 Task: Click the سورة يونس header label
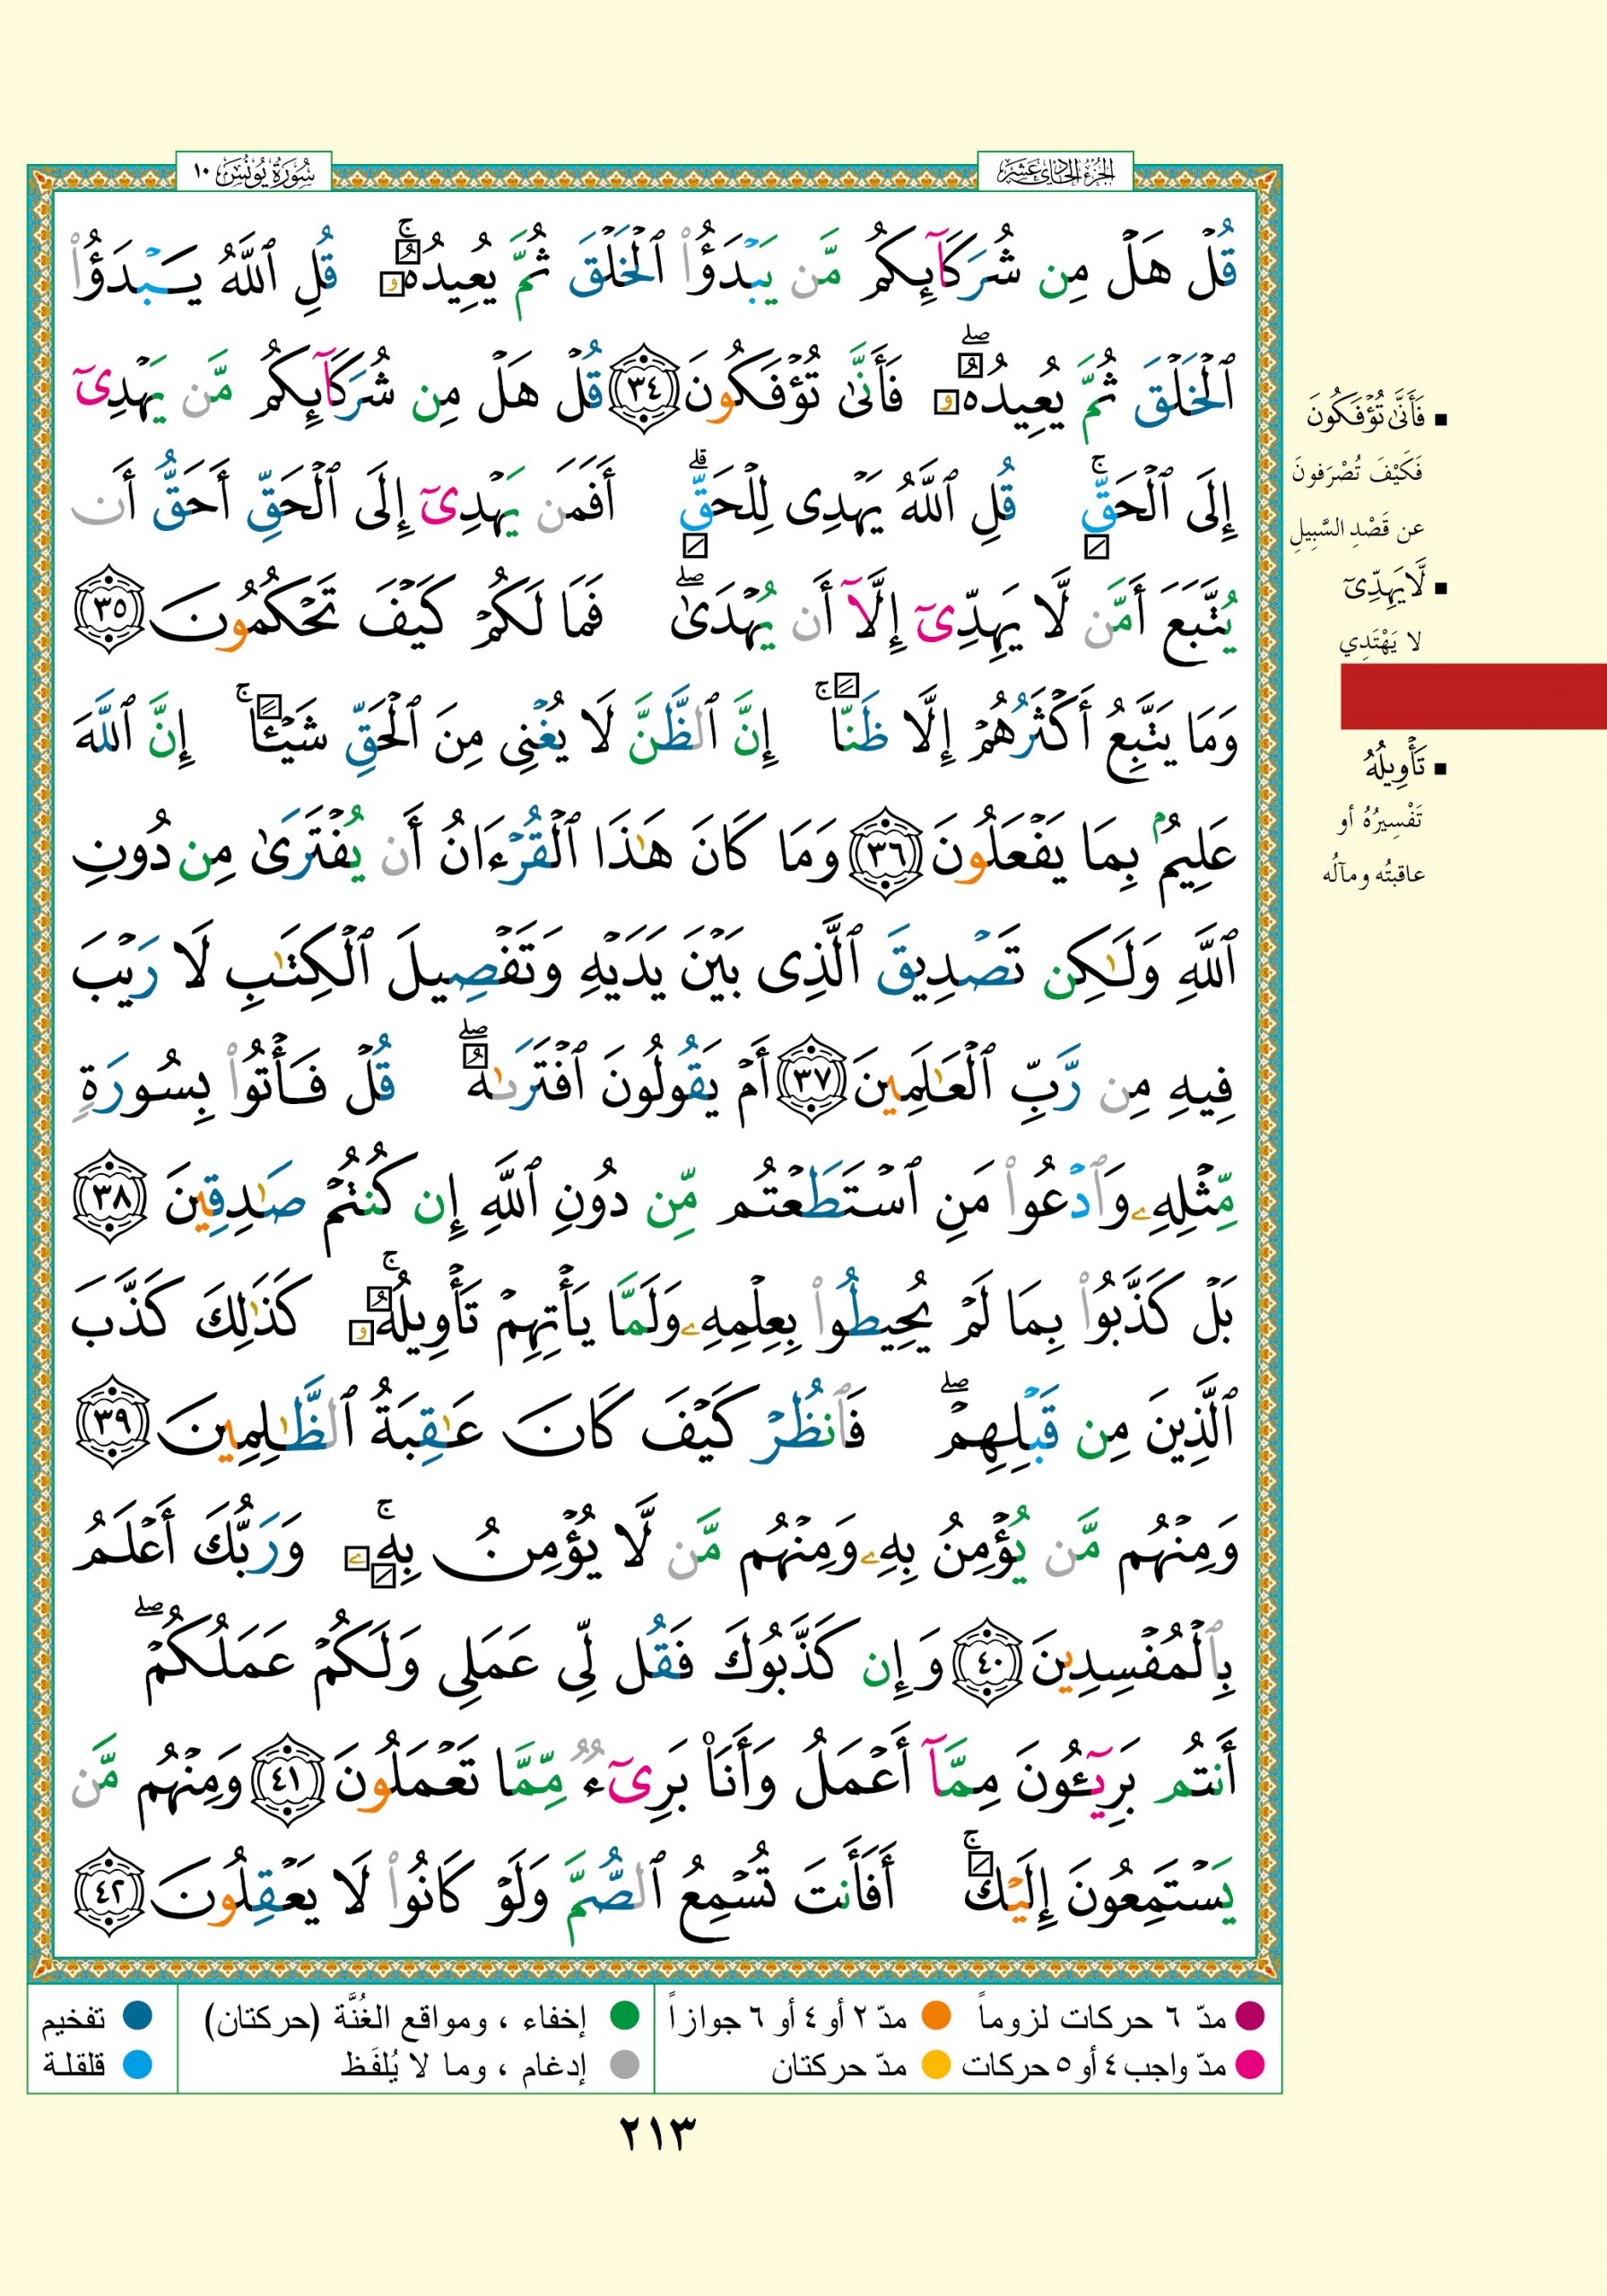[x=253, y=172]
